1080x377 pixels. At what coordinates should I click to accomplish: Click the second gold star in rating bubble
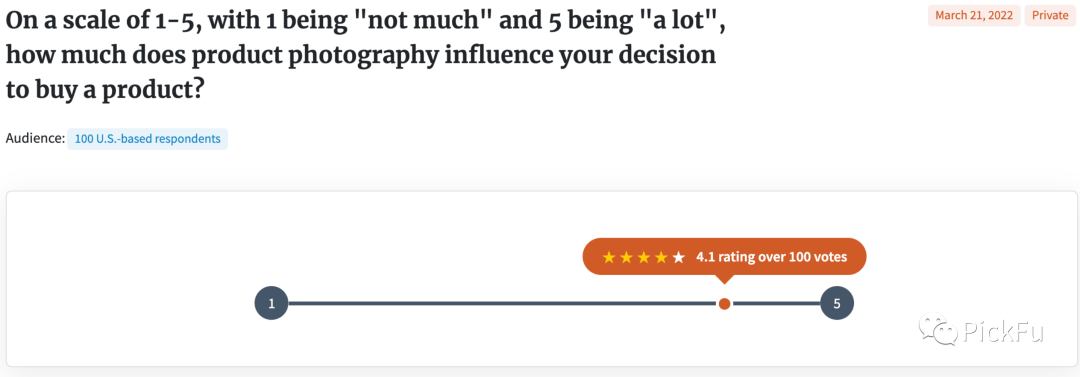coord(626,258)
